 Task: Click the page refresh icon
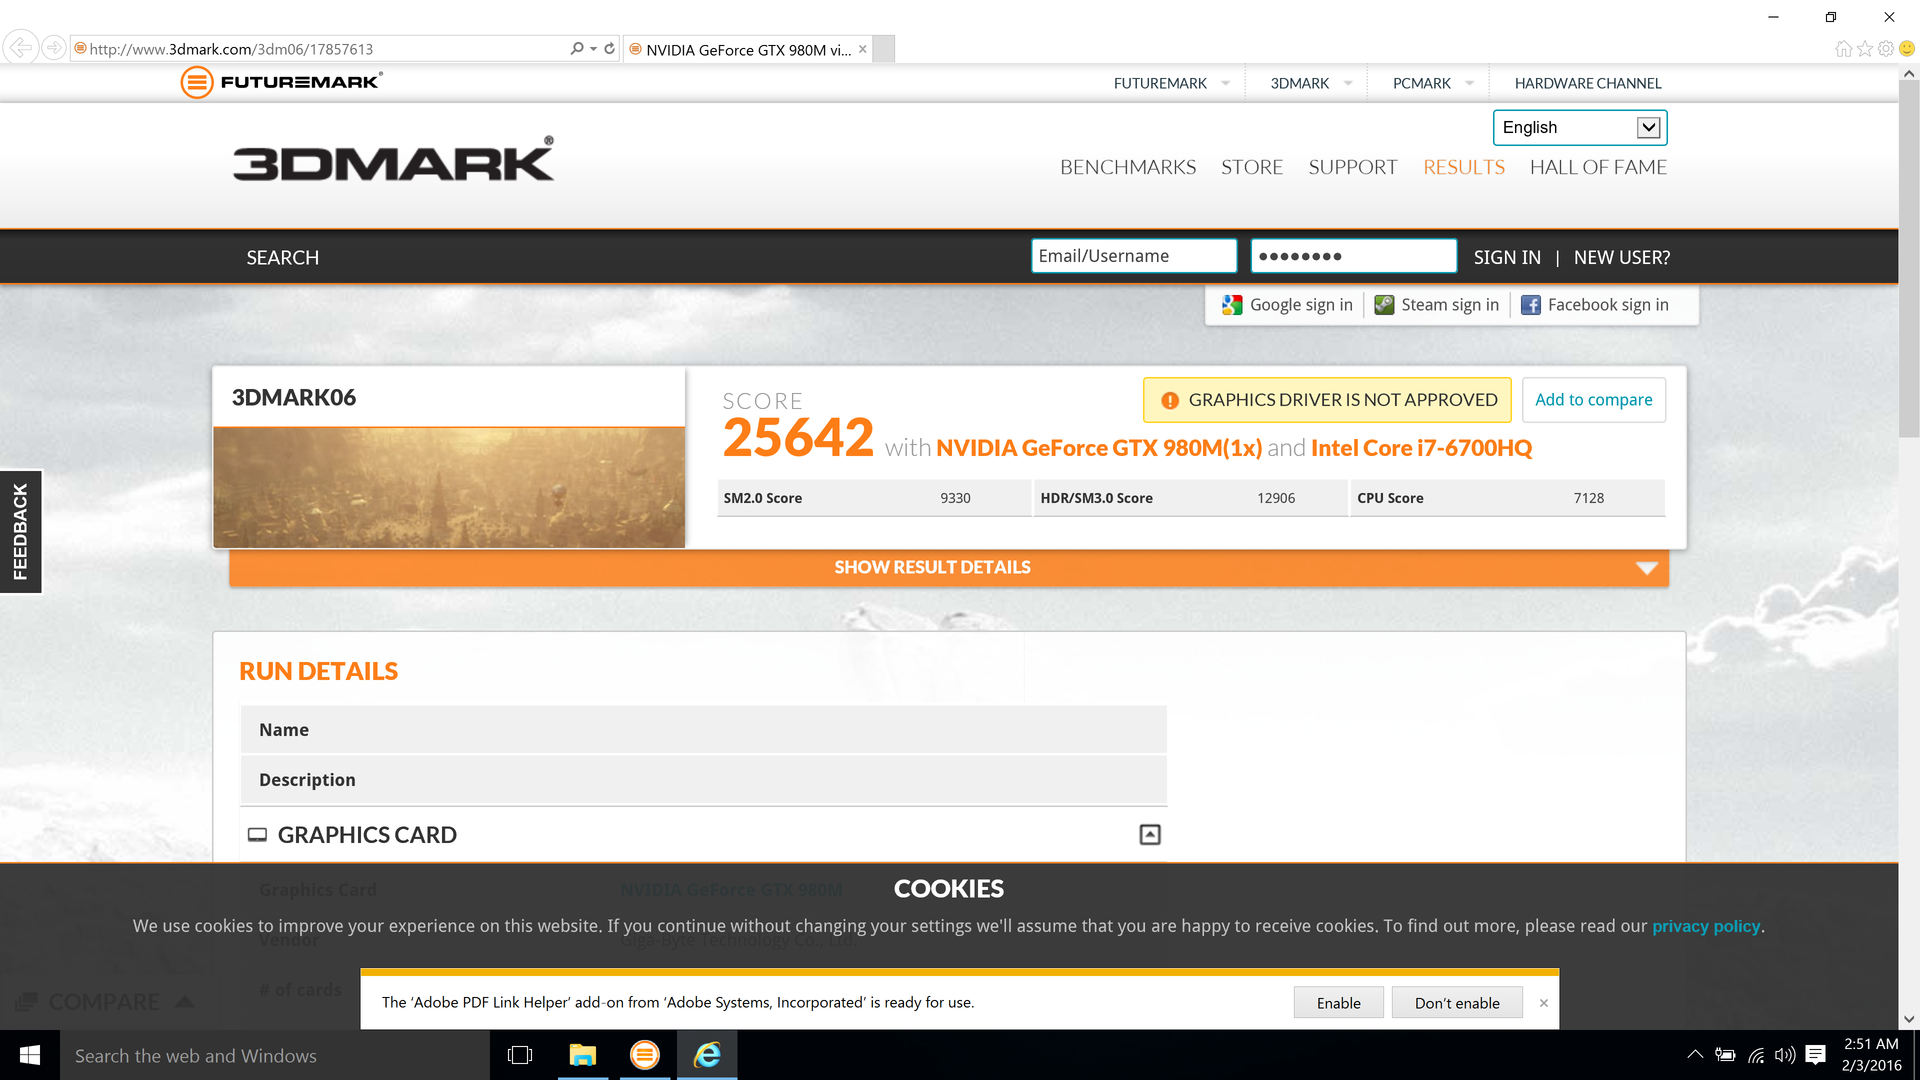(x=609, y=48)
